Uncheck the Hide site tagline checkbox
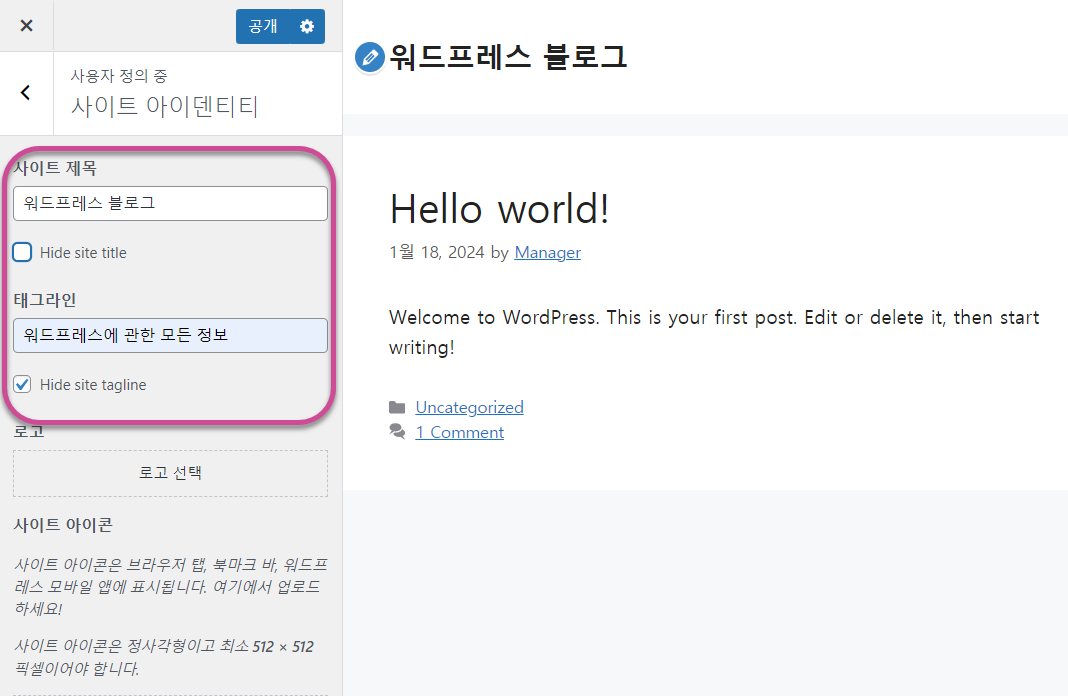The width and height of the screenshot is (1068, 696). [22, 385]
